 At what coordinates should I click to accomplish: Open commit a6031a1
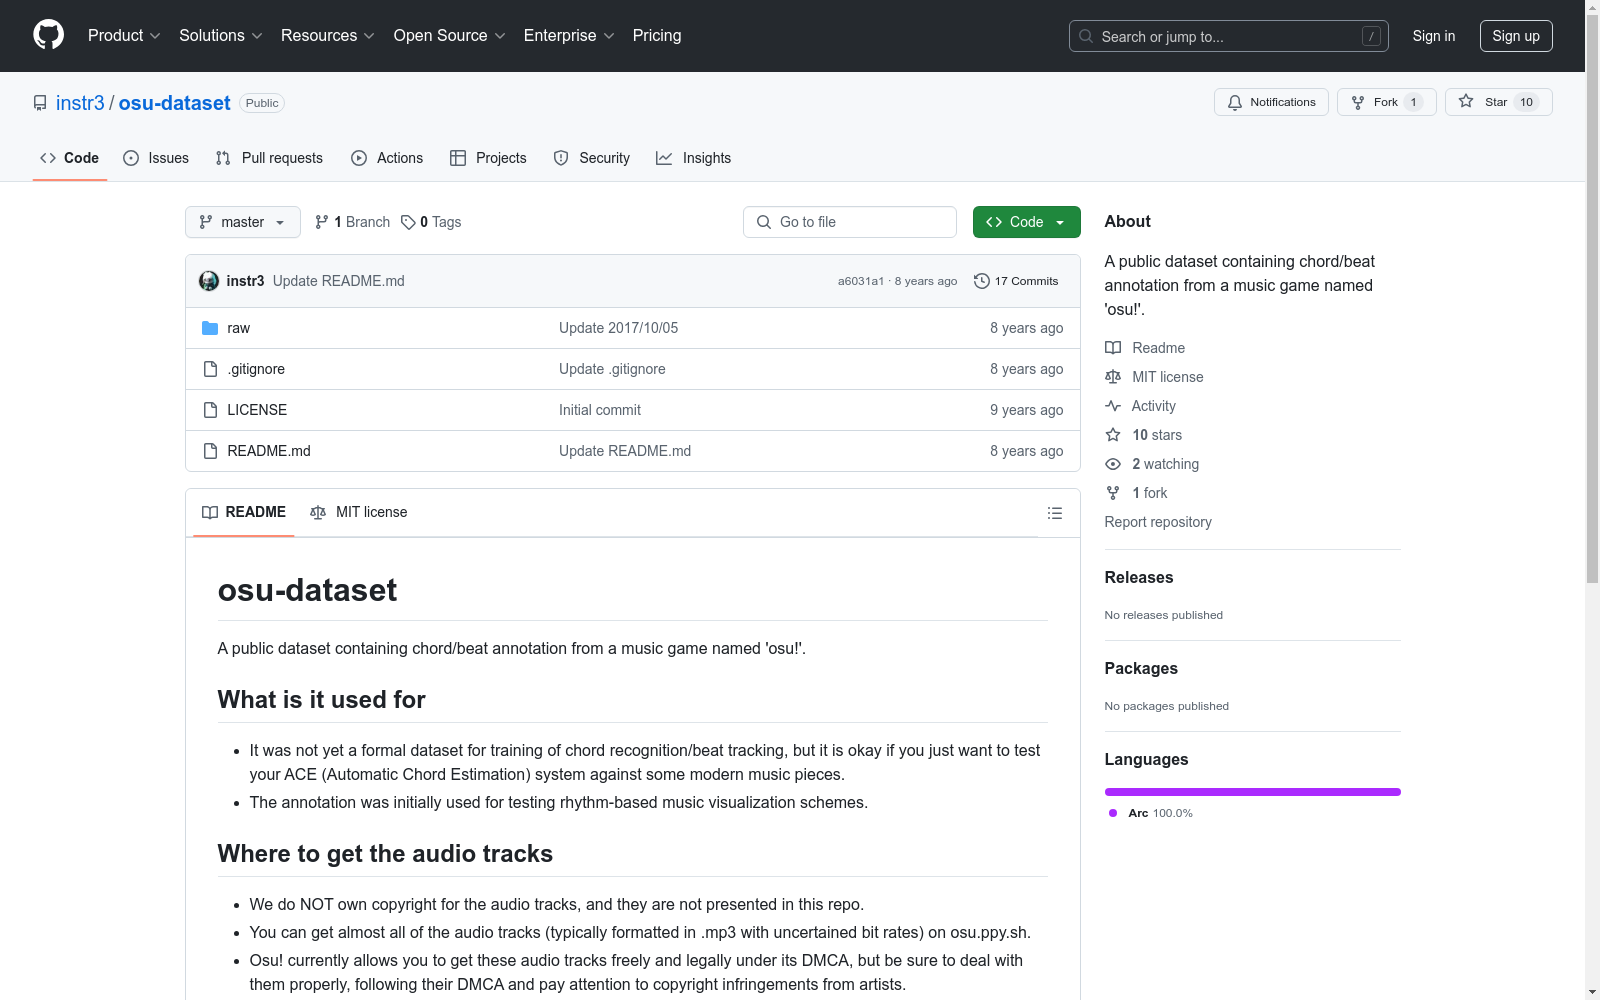pyautogui.click(x=861, y=281)
